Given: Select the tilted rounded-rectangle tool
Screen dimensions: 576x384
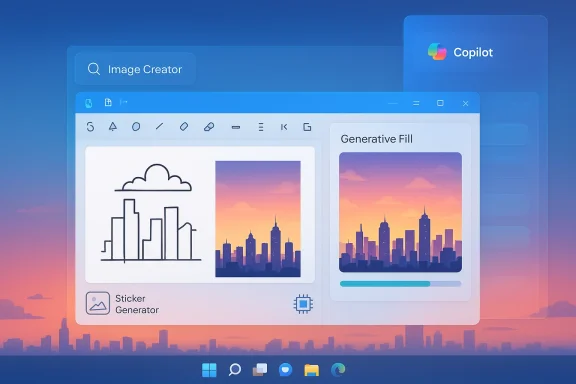Looking at the screenshot, I should [x=184, y=126].
